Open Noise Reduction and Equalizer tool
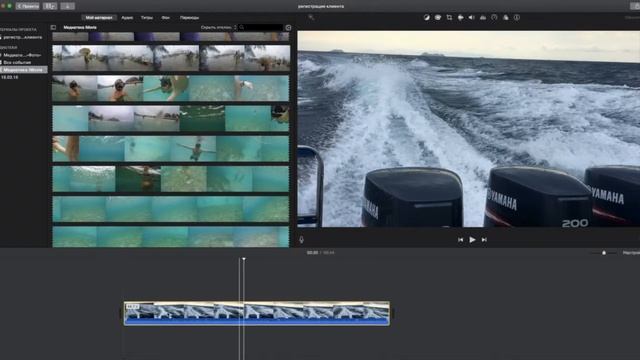 point(483,18)
